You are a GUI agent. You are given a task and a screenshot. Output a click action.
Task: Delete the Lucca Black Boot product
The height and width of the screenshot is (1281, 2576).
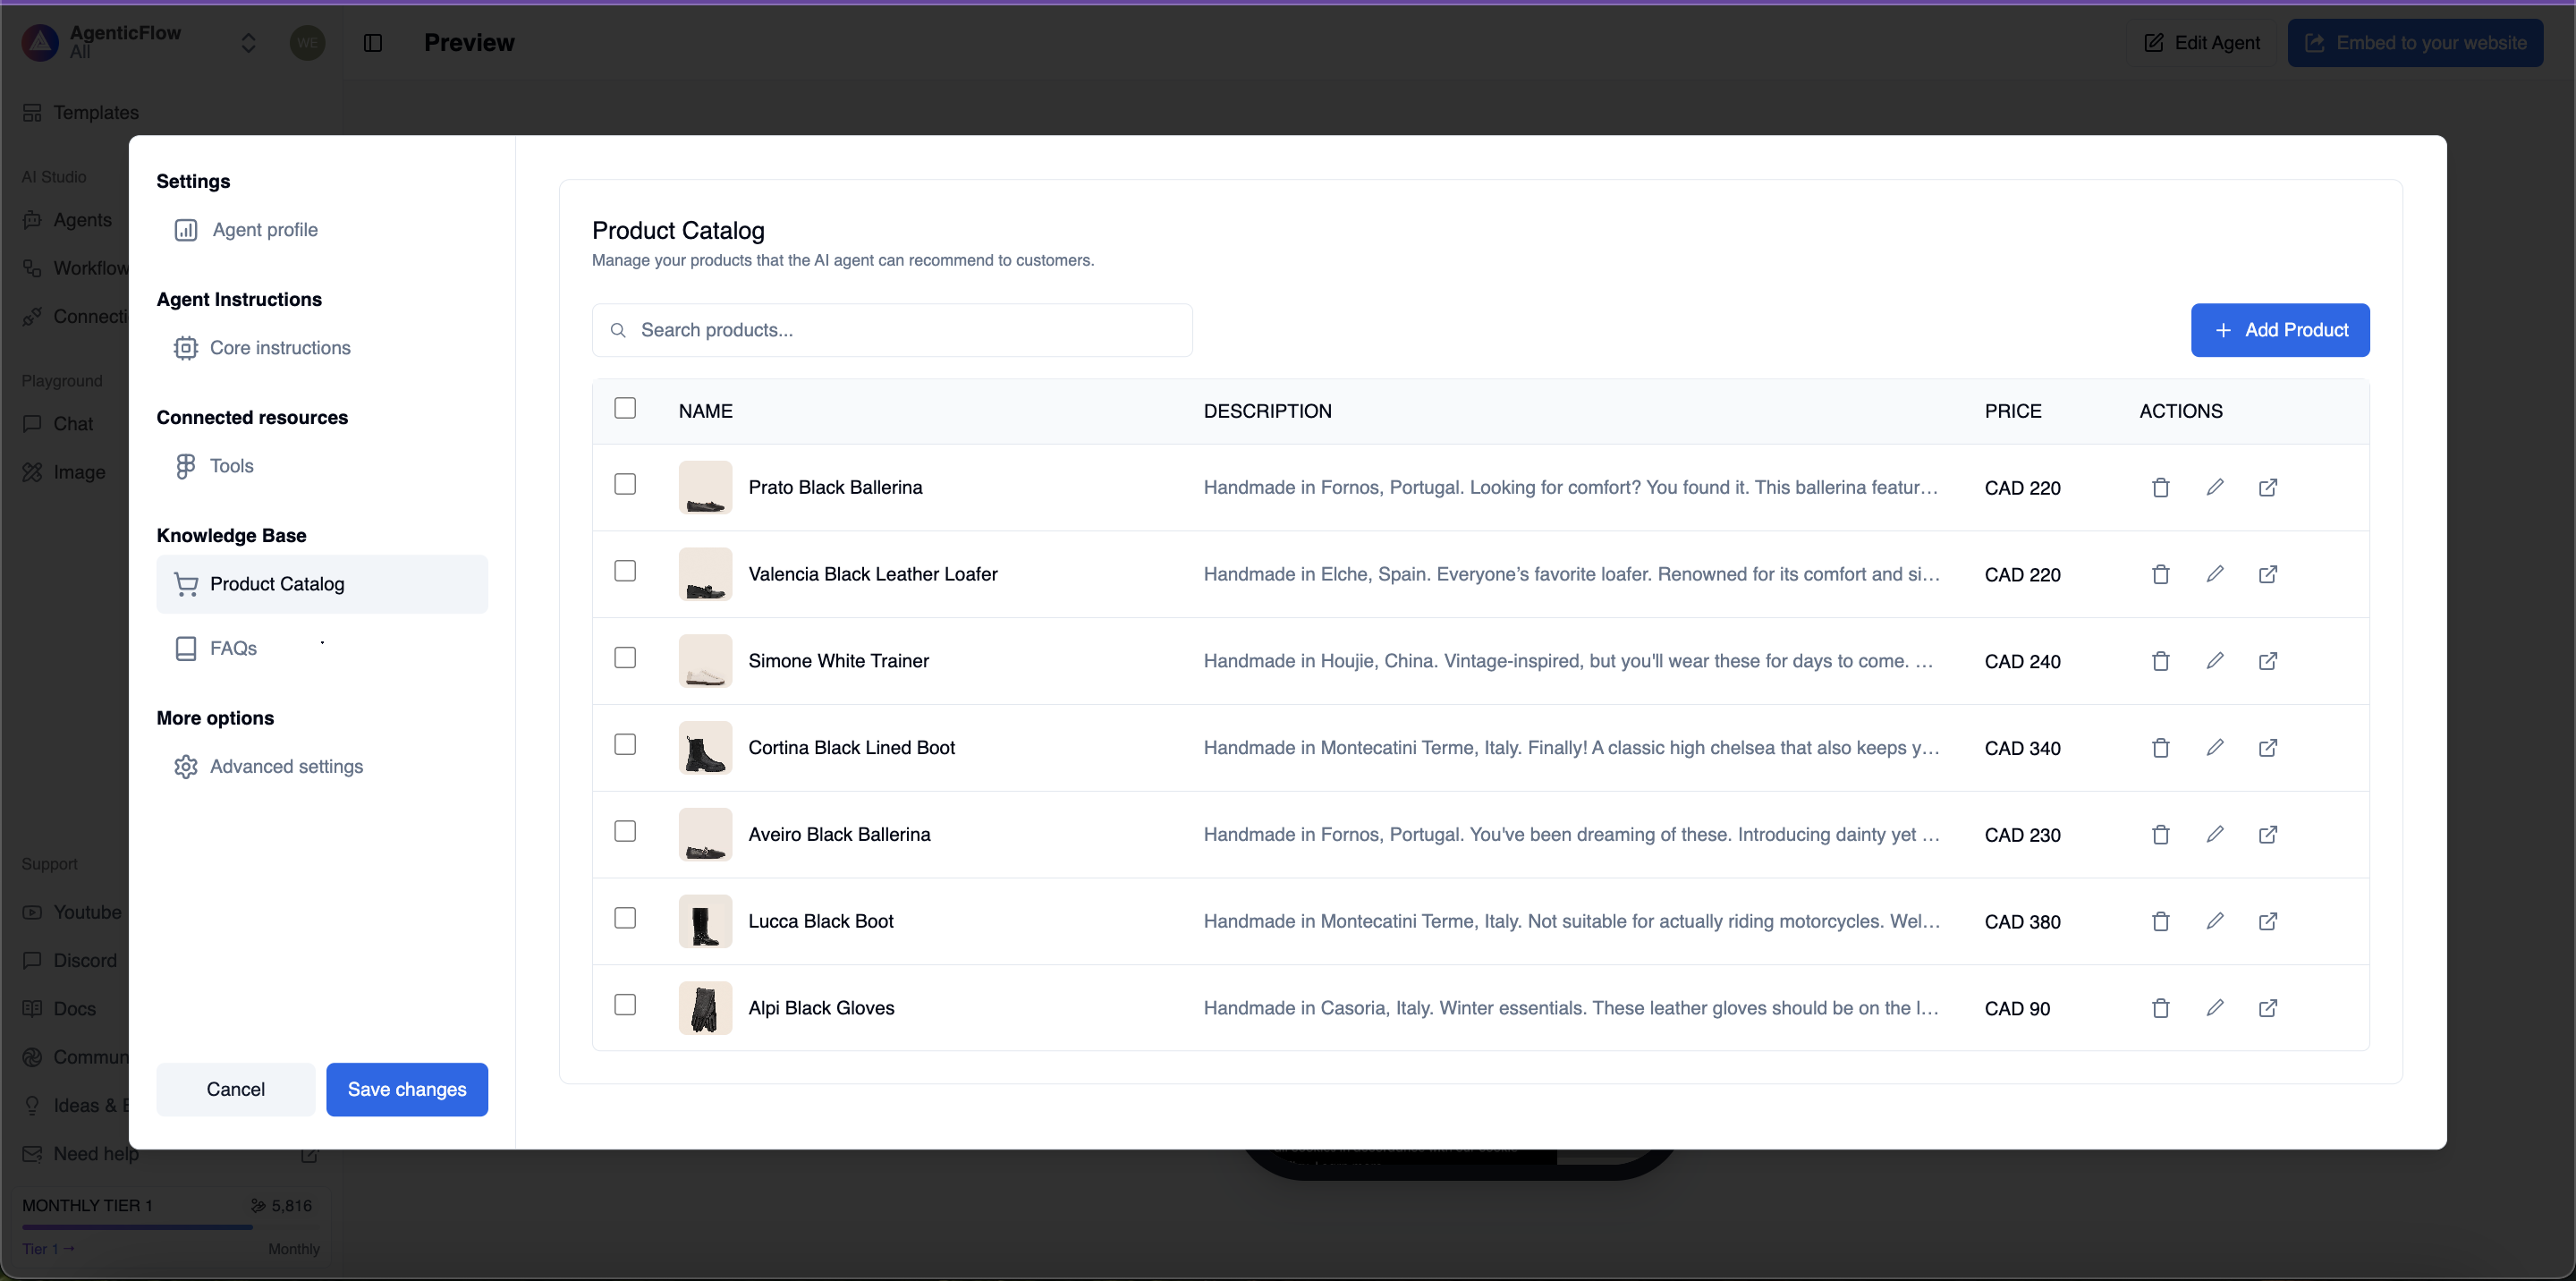pos(2160,922)
